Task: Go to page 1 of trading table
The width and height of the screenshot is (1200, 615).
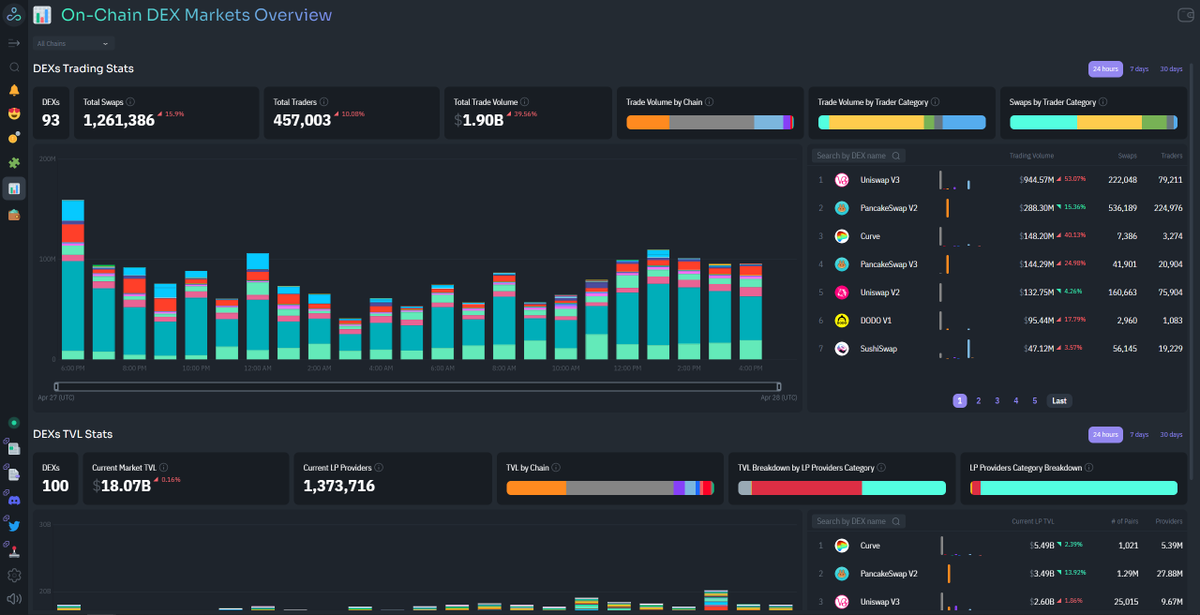Action: [960, 400]
